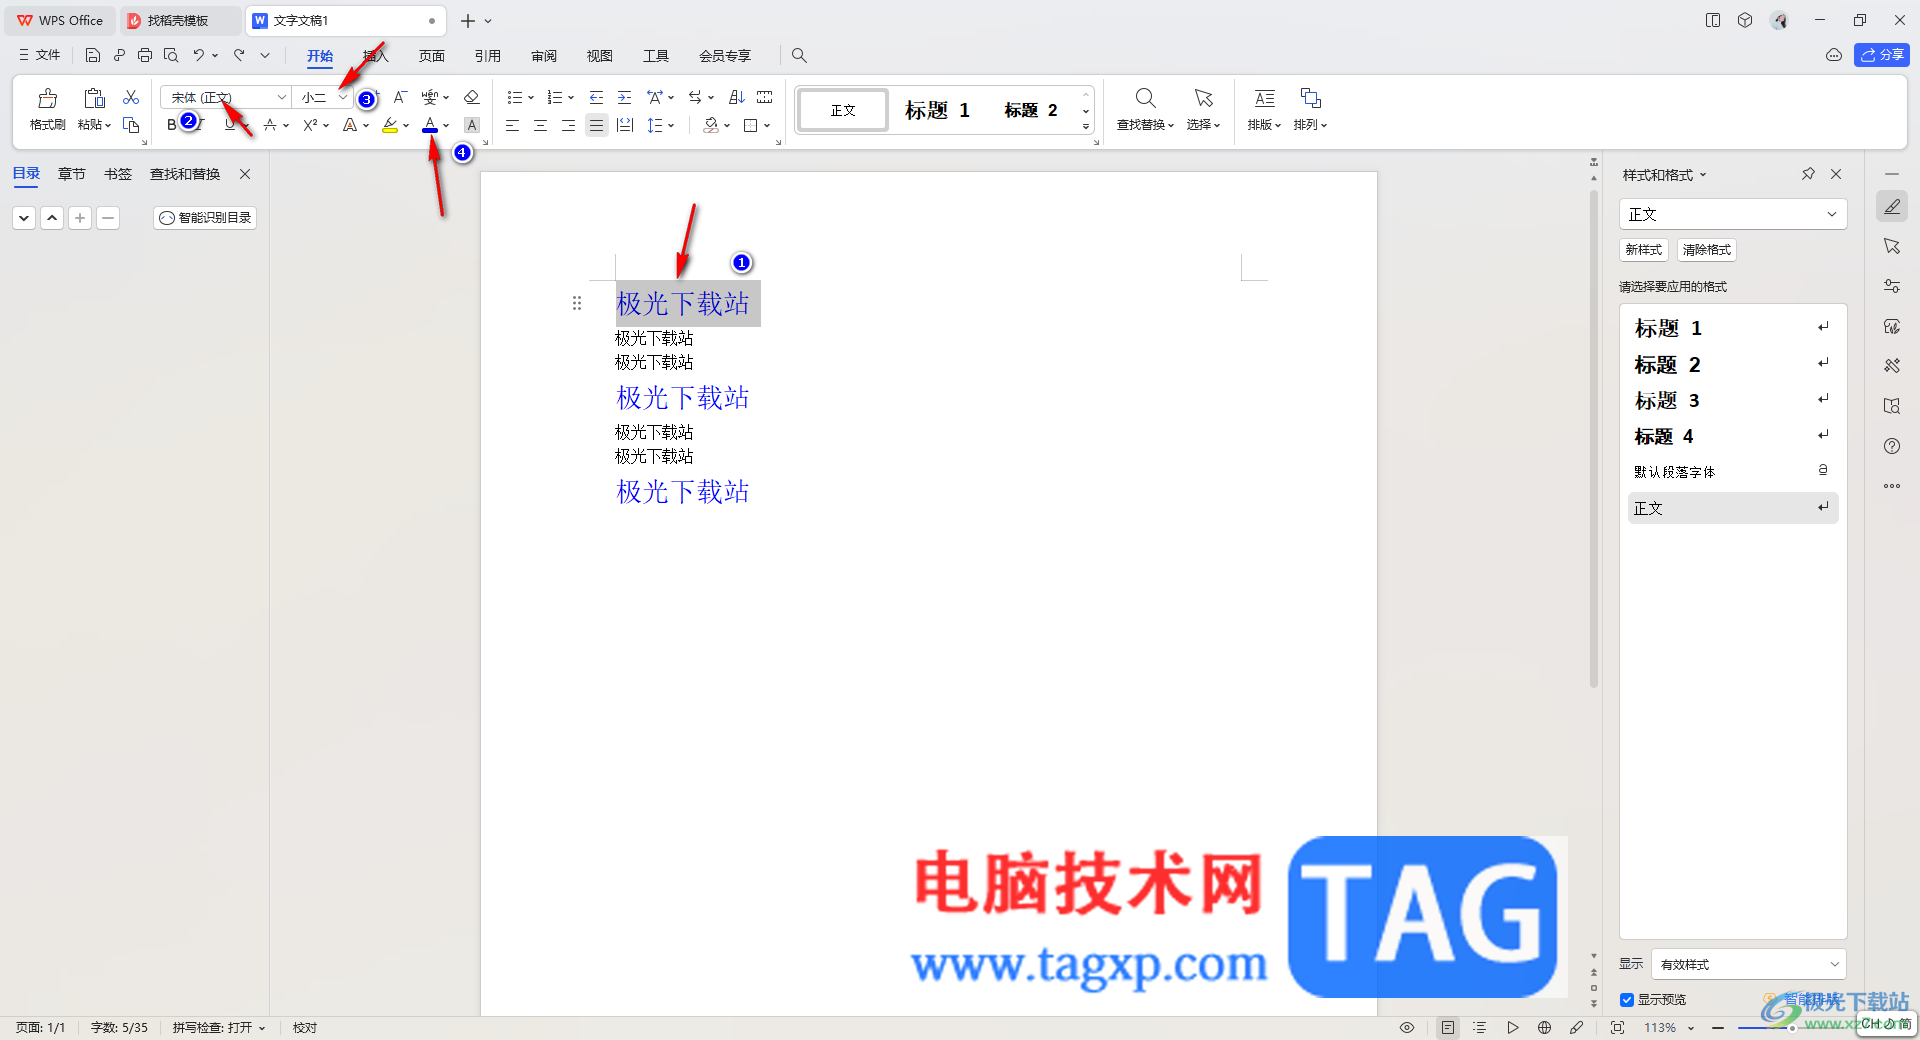Click the Undo arrow icon
1920x1040 pixels.
point(199,55)
